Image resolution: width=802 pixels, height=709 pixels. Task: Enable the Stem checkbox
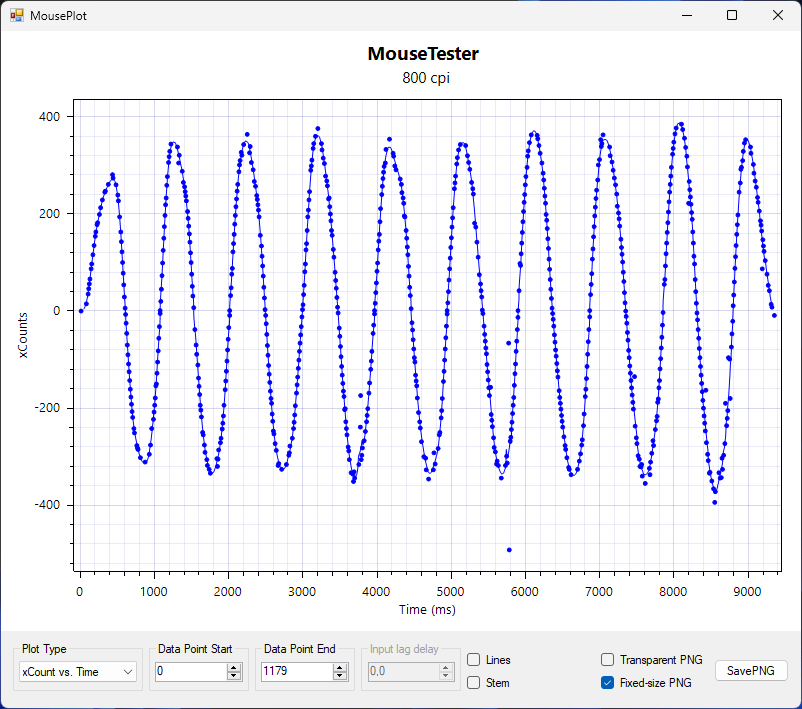[x=474, y=683]
